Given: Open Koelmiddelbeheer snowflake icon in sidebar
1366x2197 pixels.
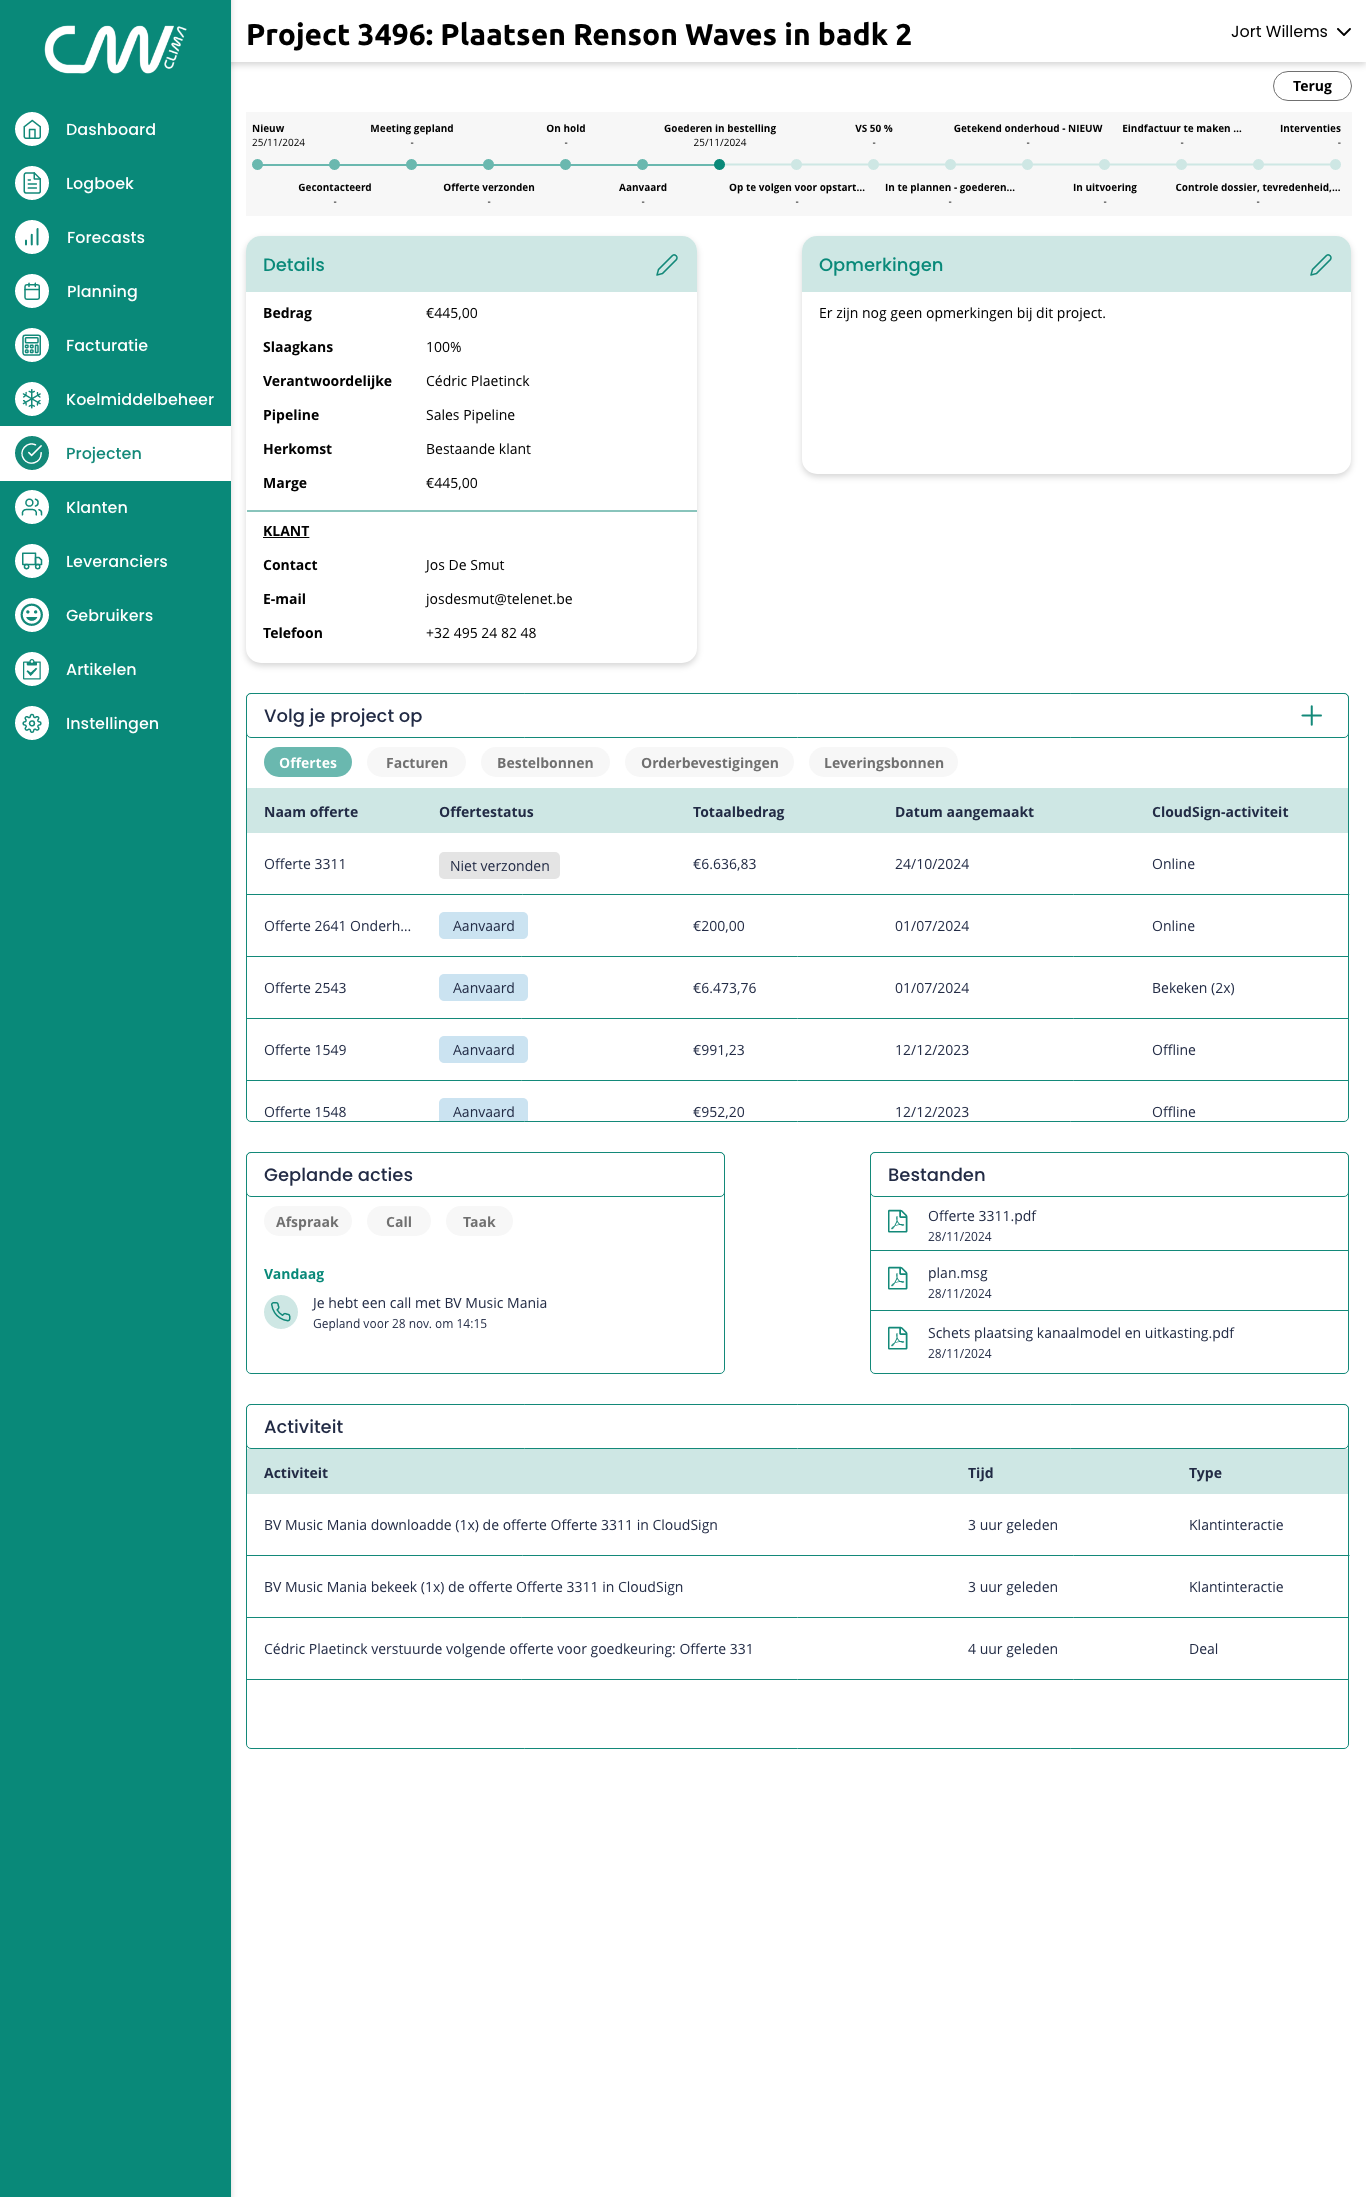Looking at the screenshot, I should [32, 399].
